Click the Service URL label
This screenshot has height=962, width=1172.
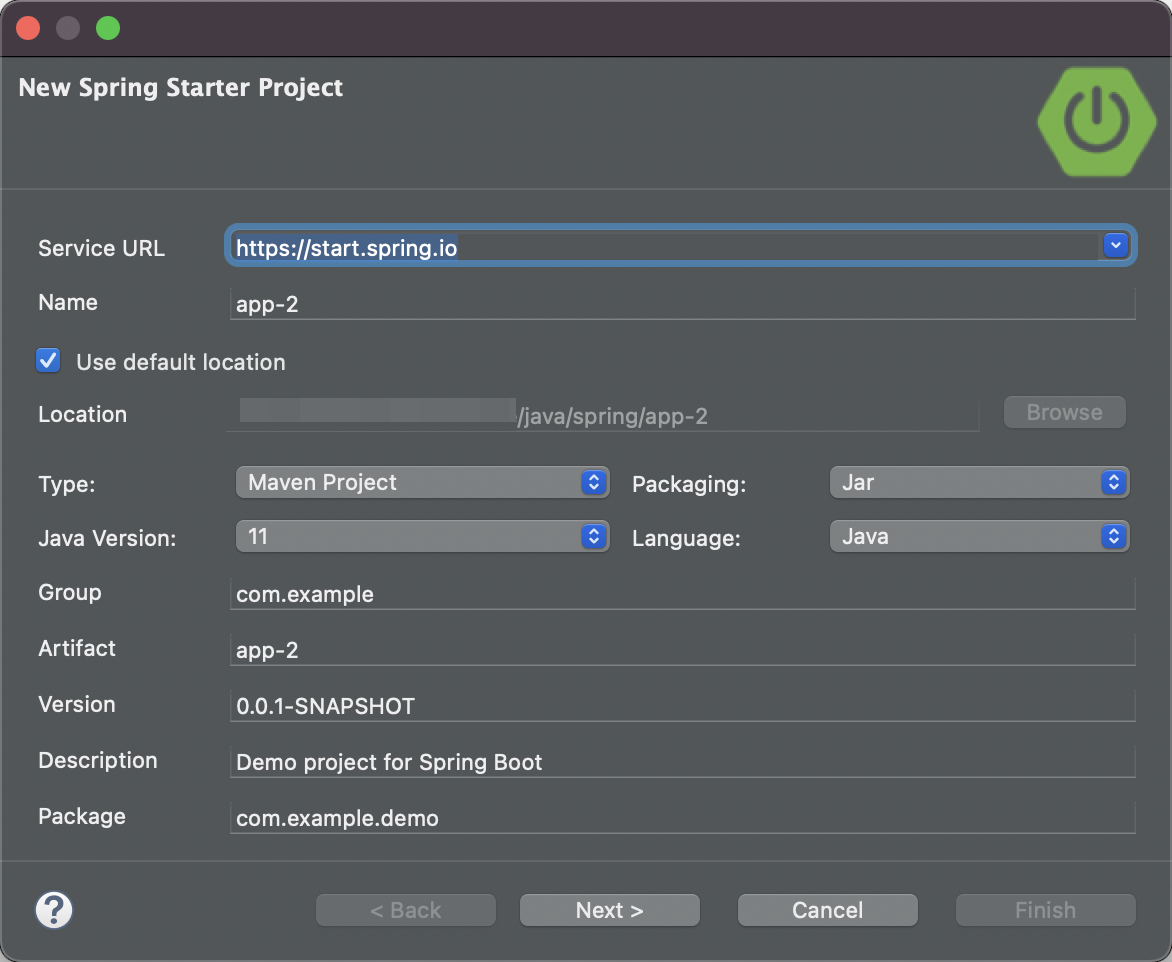tap(102, 248)
